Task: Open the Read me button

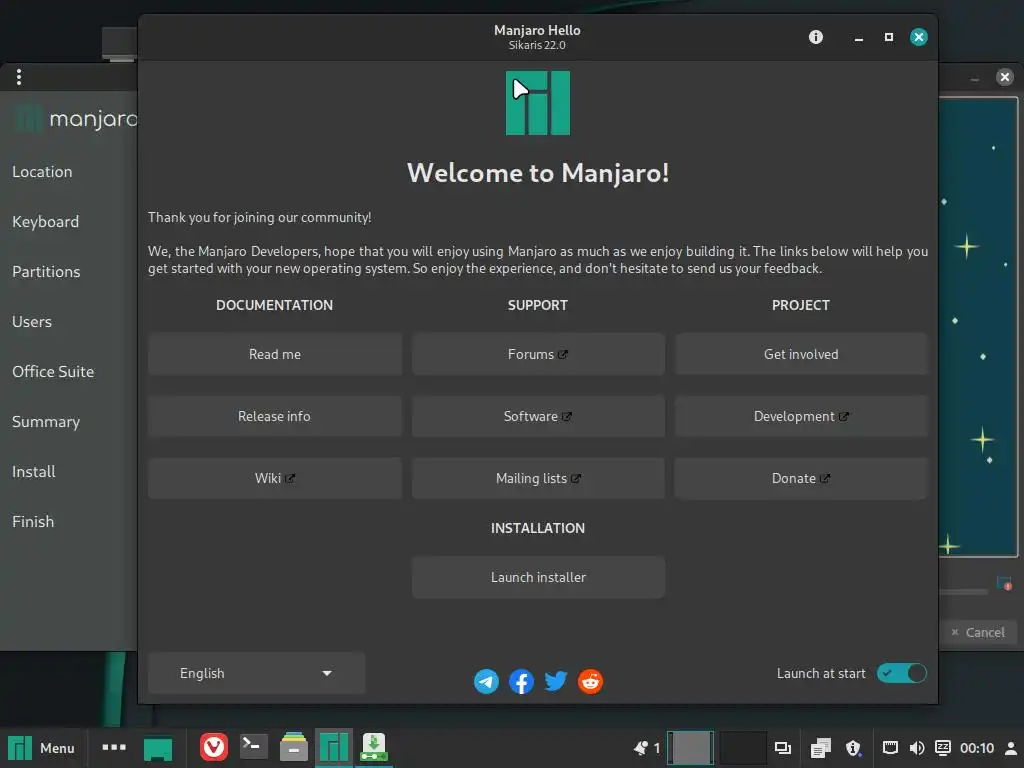Action: (x=275, y=354)
